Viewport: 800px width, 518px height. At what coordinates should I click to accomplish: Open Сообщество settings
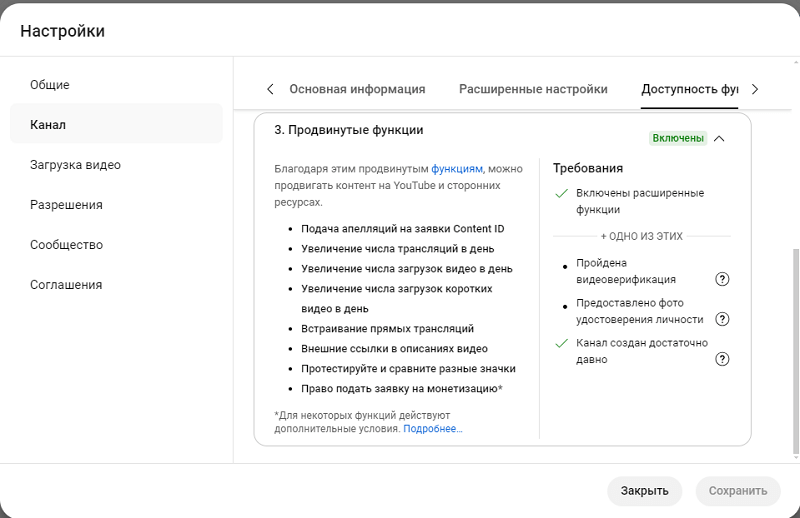(116, 244)
